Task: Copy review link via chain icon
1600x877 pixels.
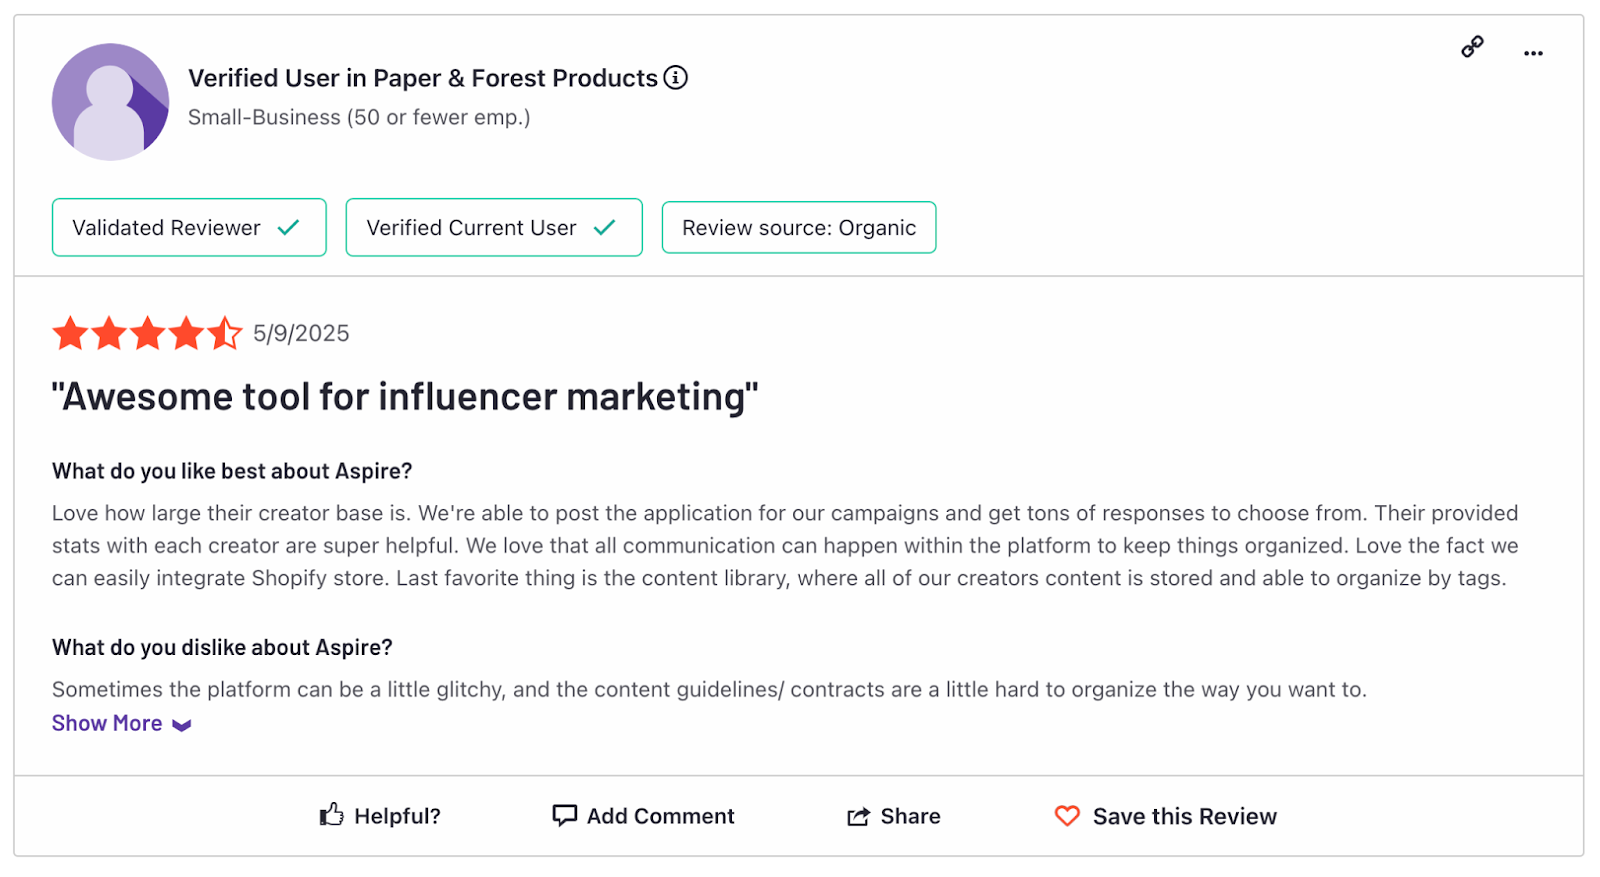Action: 1472,47
